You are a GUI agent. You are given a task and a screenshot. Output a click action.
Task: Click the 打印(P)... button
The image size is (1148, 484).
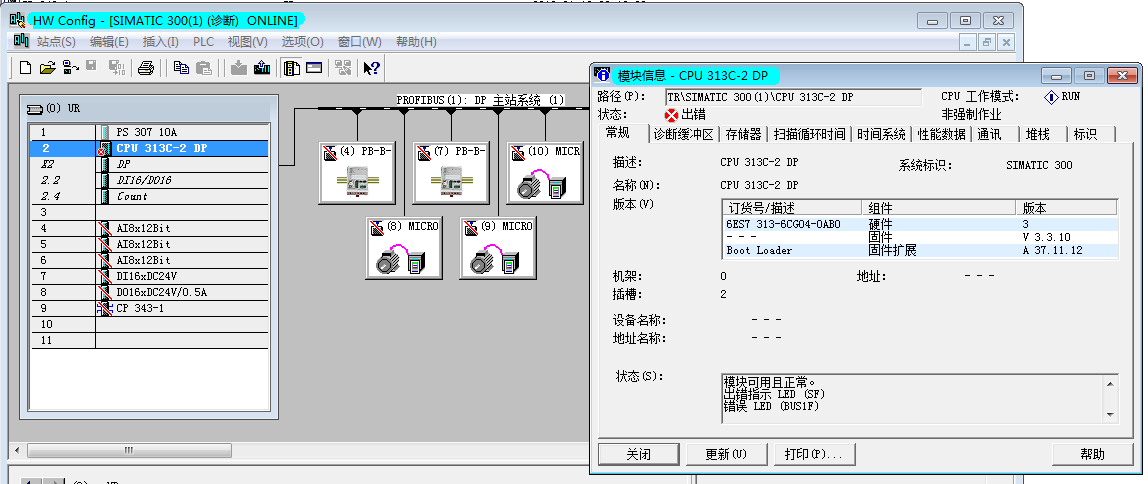pyautogui.click(x=814, y=454)
